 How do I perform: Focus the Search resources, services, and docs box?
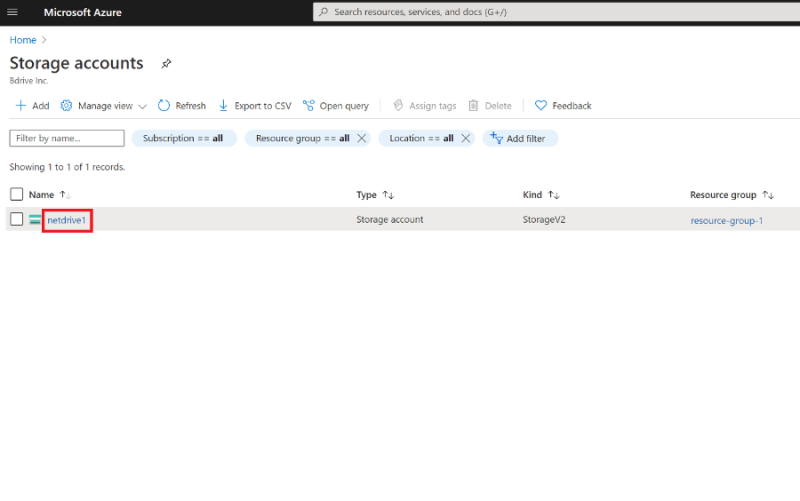[556, 12]
